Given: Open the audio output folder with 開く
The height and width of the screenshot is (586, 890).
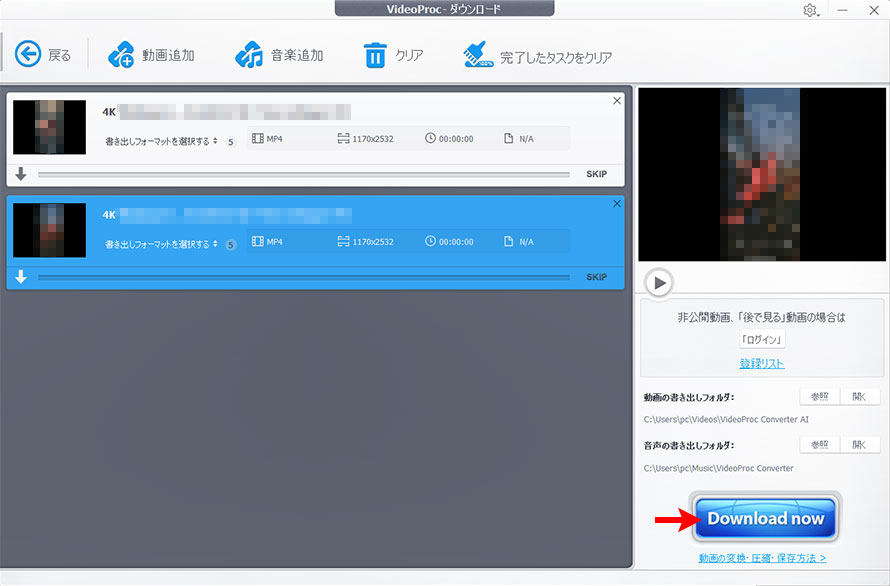Looking at the screenshot, I should click(x=859, y=445).
